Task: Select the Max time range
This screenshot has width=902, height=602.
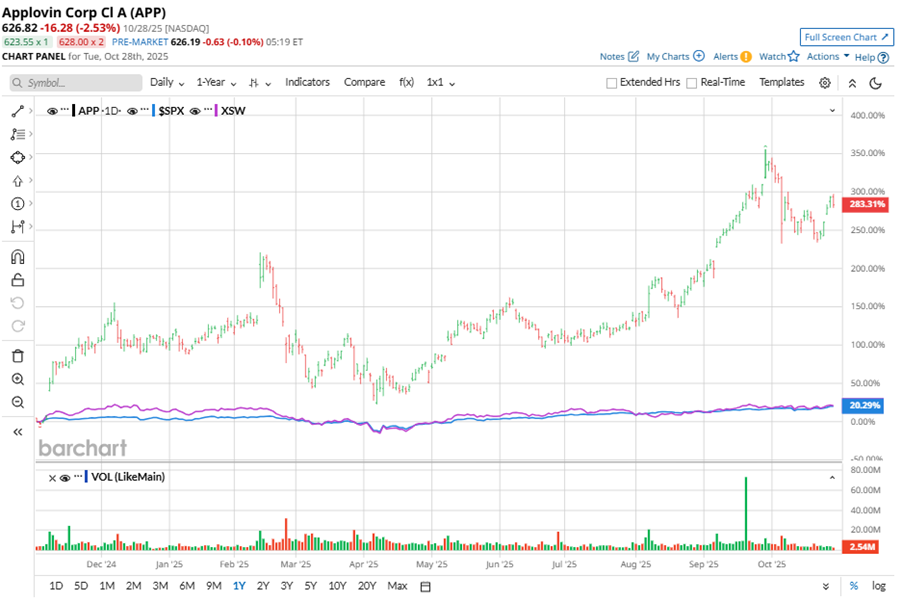Action: click(x=397, y=586)
